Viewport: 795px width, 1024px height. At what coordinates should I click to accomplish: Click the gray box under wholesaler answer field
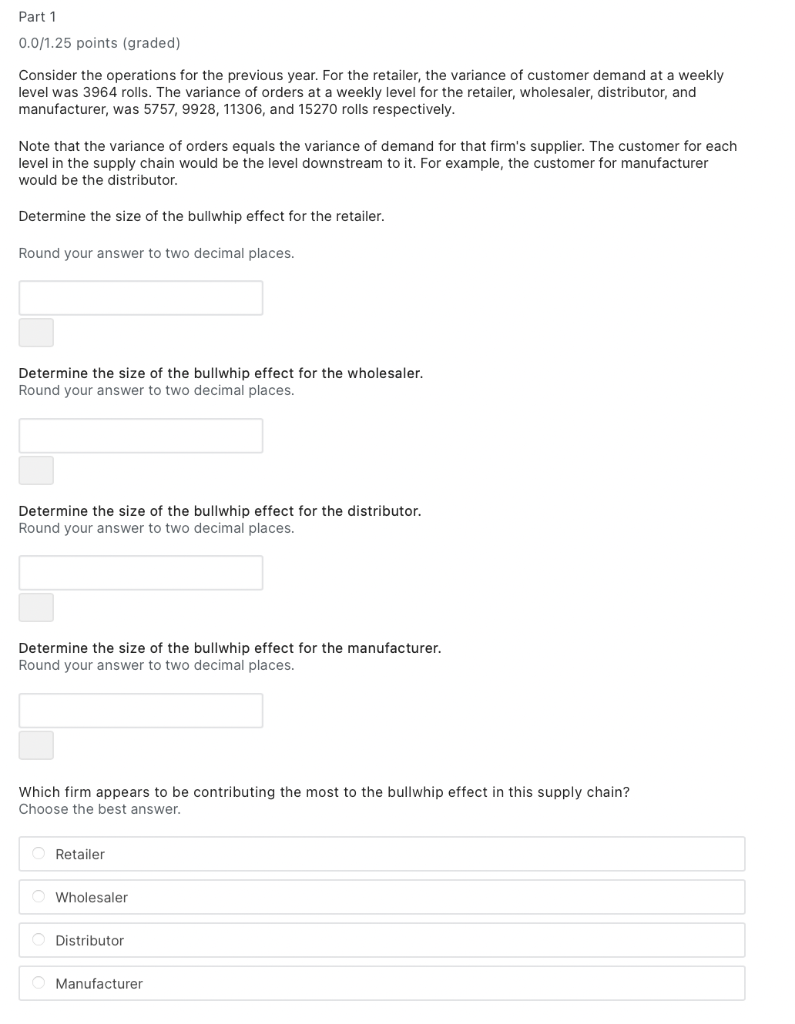pos(36,470)
